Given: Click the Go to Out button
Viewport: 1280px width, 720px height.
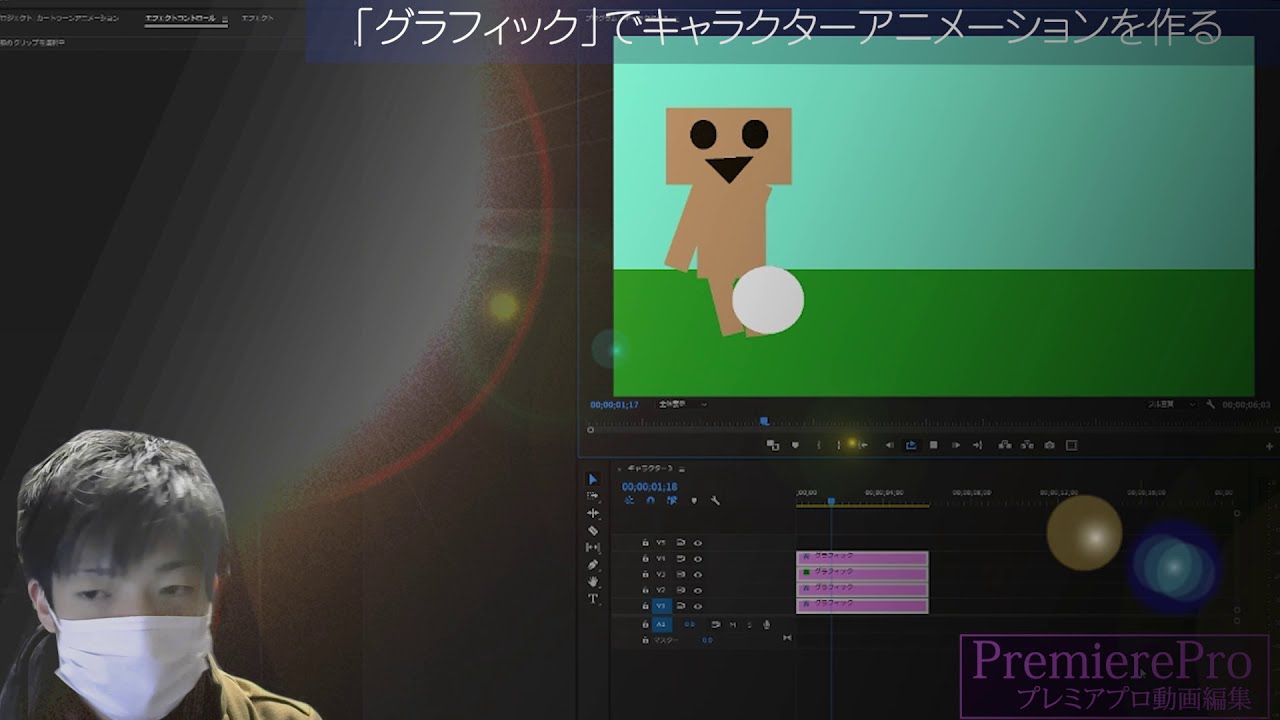Looking at the screenshot, I should pyautogui.click(x=978, y=444).
